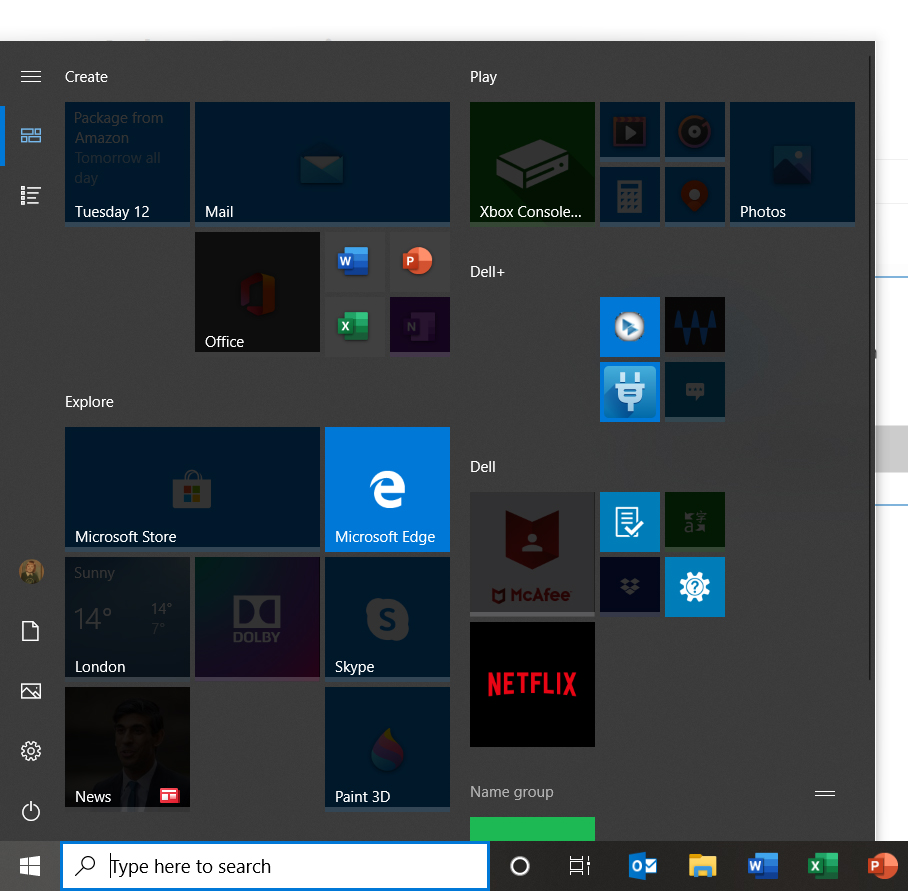Screen dimensions: 908x891
Task: Launch the Netflix tile
Action: coord(532,684)
